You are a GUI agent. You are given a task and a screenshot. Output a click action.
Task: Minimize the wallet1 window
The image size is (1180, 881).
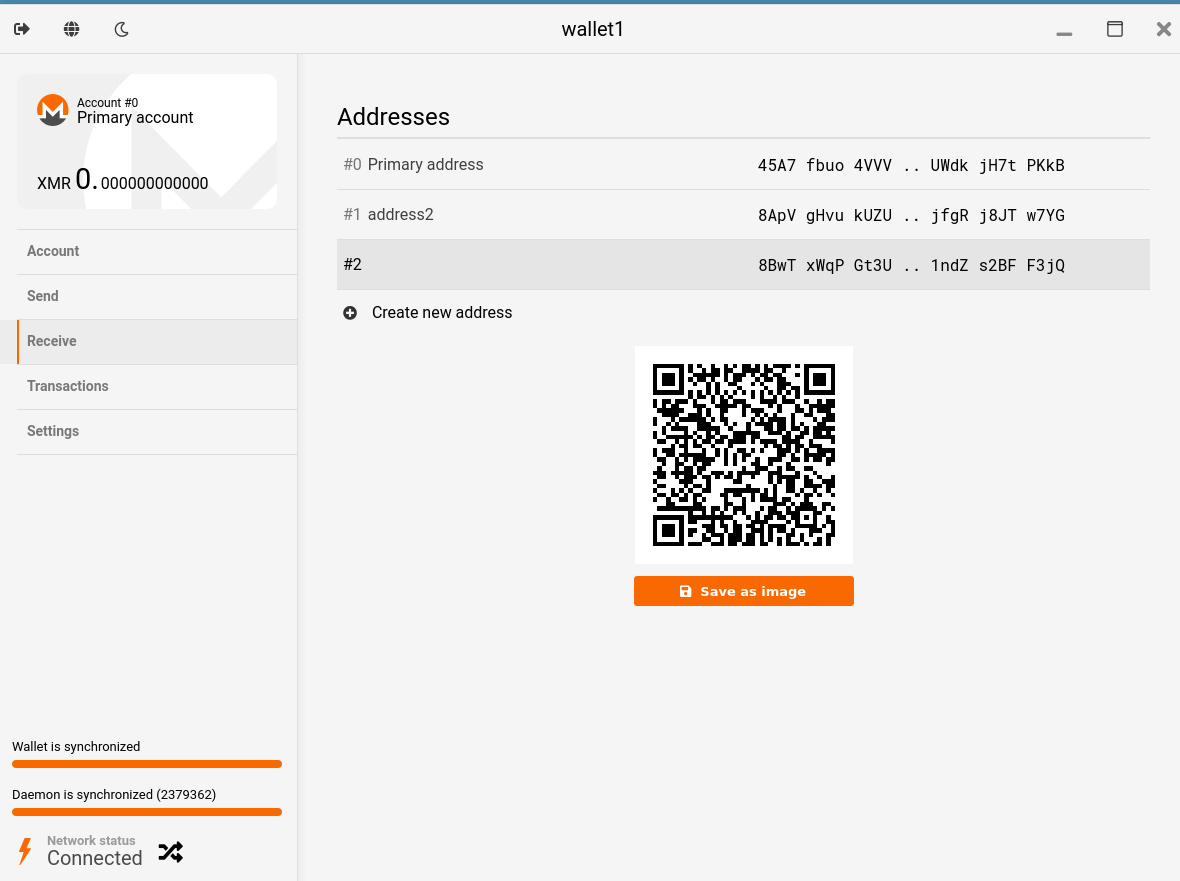[x=1064, y=33]
